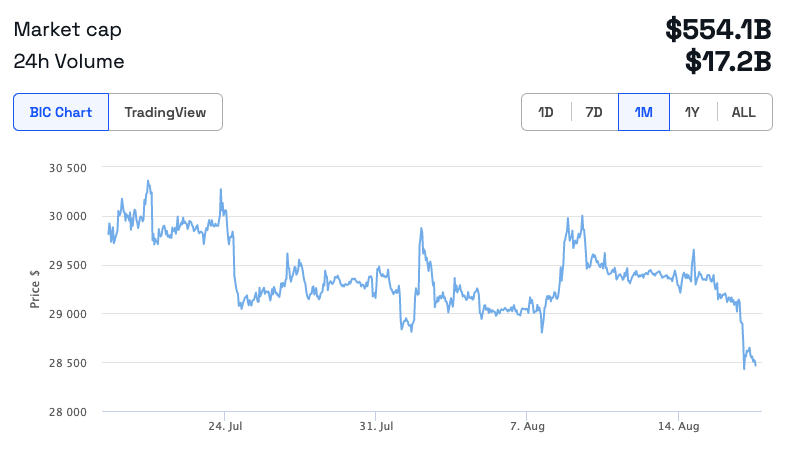Select the 1M time range button

click(x=644, y=112)
